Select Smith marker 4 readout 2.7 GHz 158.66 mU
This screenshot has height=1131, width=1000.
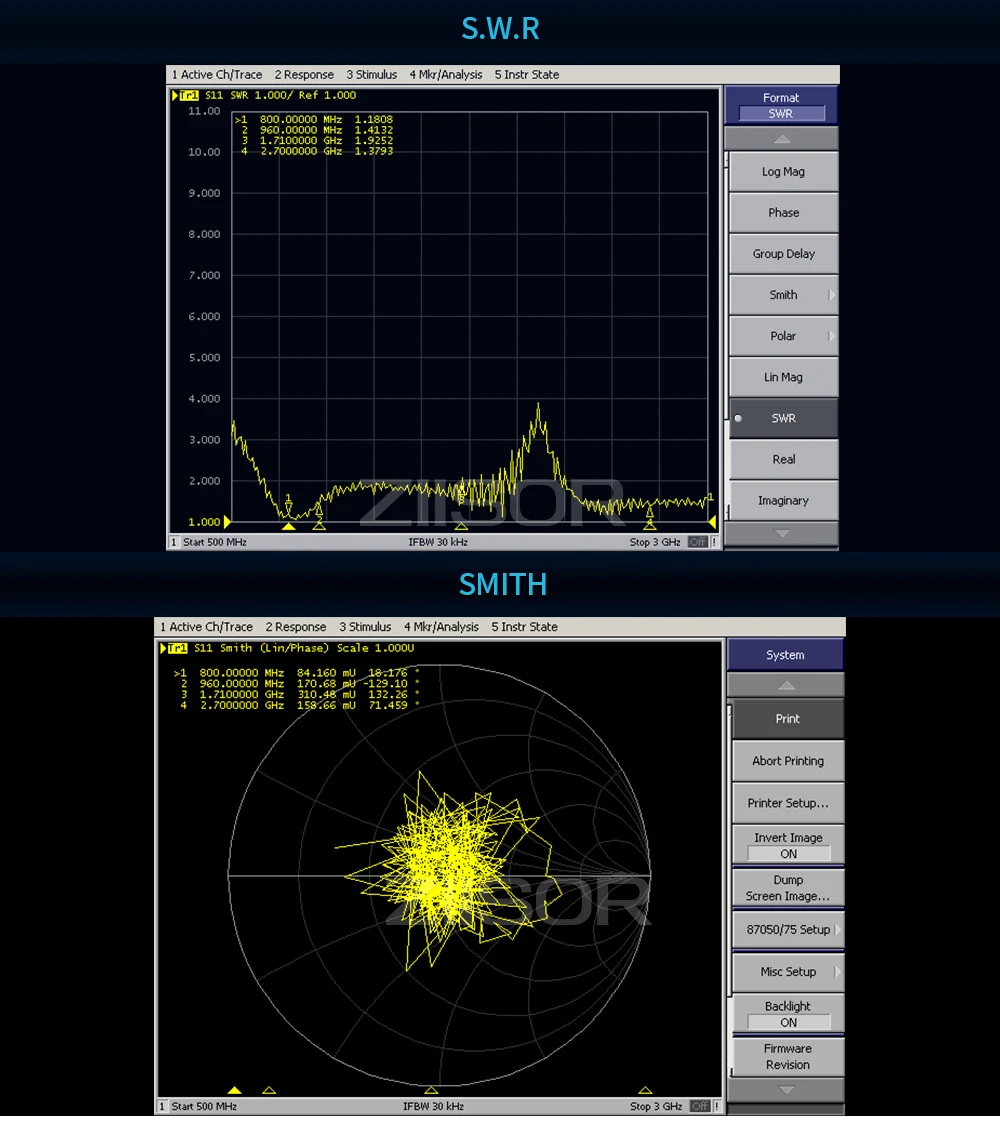point(299,705)
